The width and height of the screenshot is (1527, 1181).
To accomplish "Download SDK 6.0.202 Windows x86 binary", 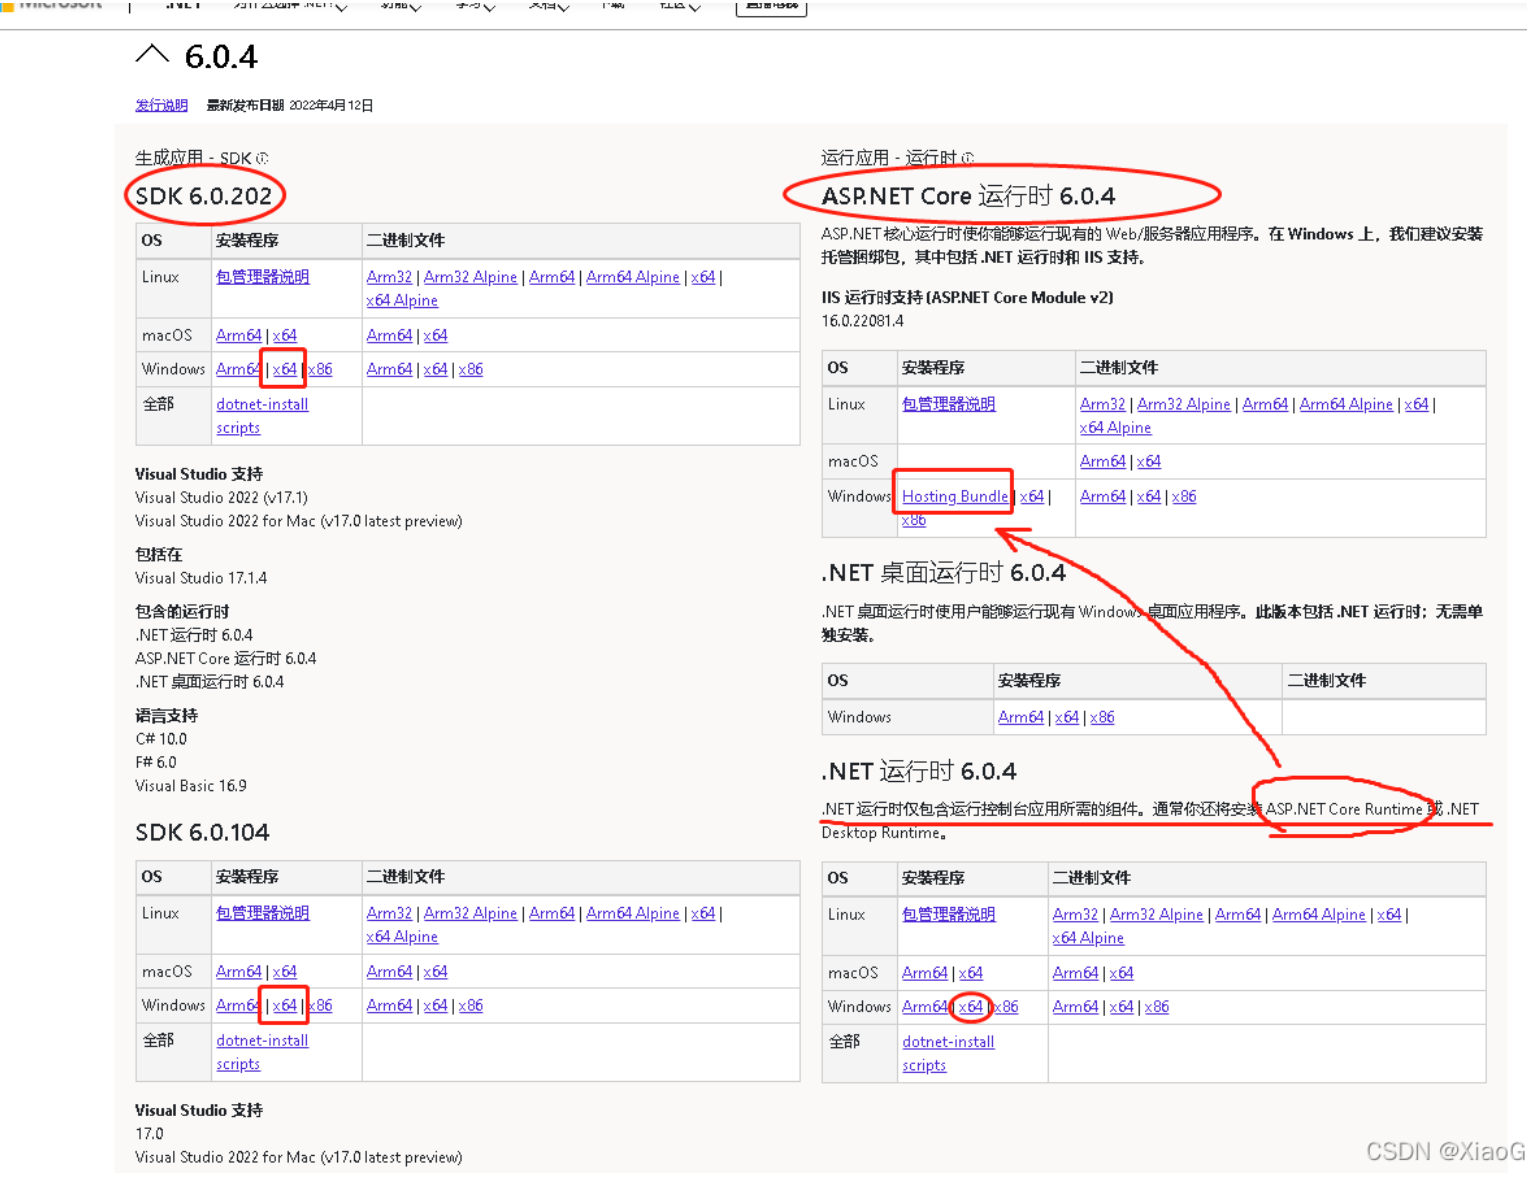I will 470,369.
